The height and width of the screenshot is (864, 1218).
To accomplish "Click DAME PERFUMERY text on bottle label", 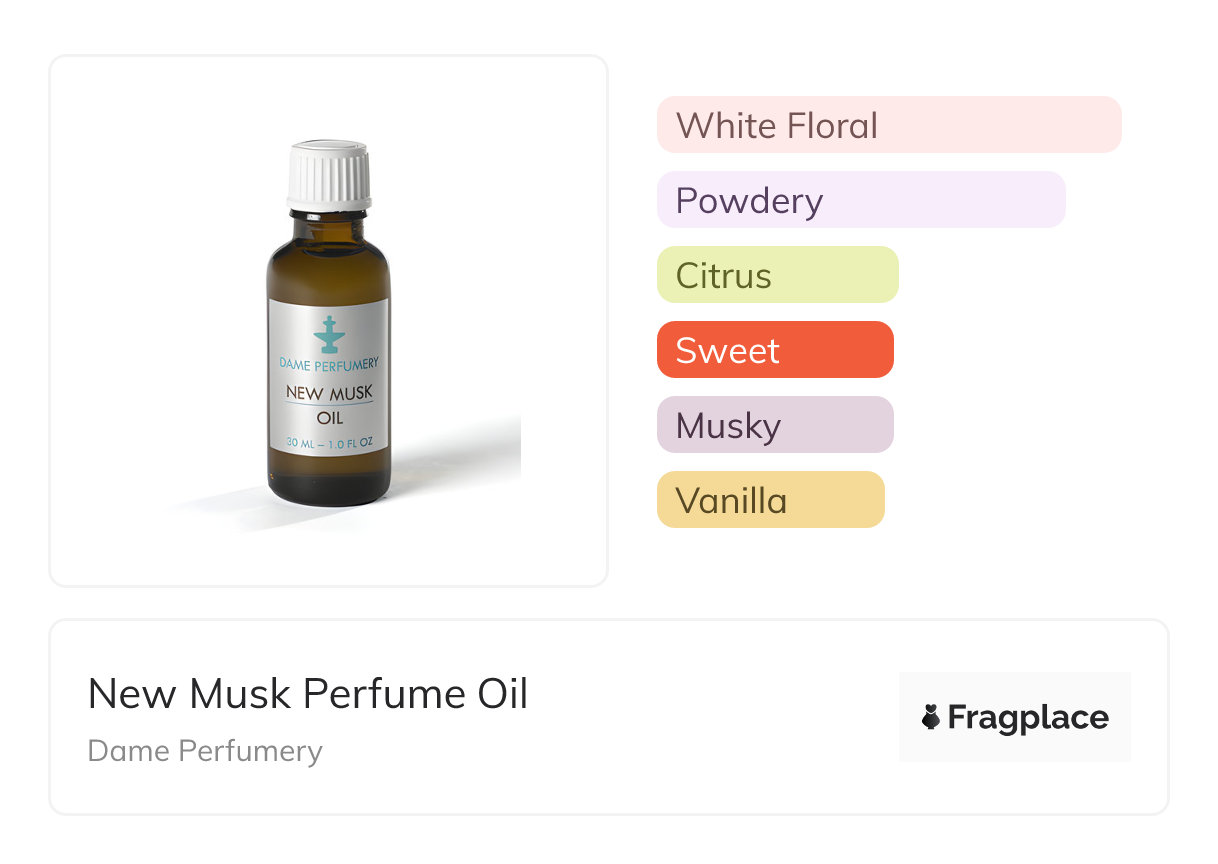I will [x=329, y=366].
